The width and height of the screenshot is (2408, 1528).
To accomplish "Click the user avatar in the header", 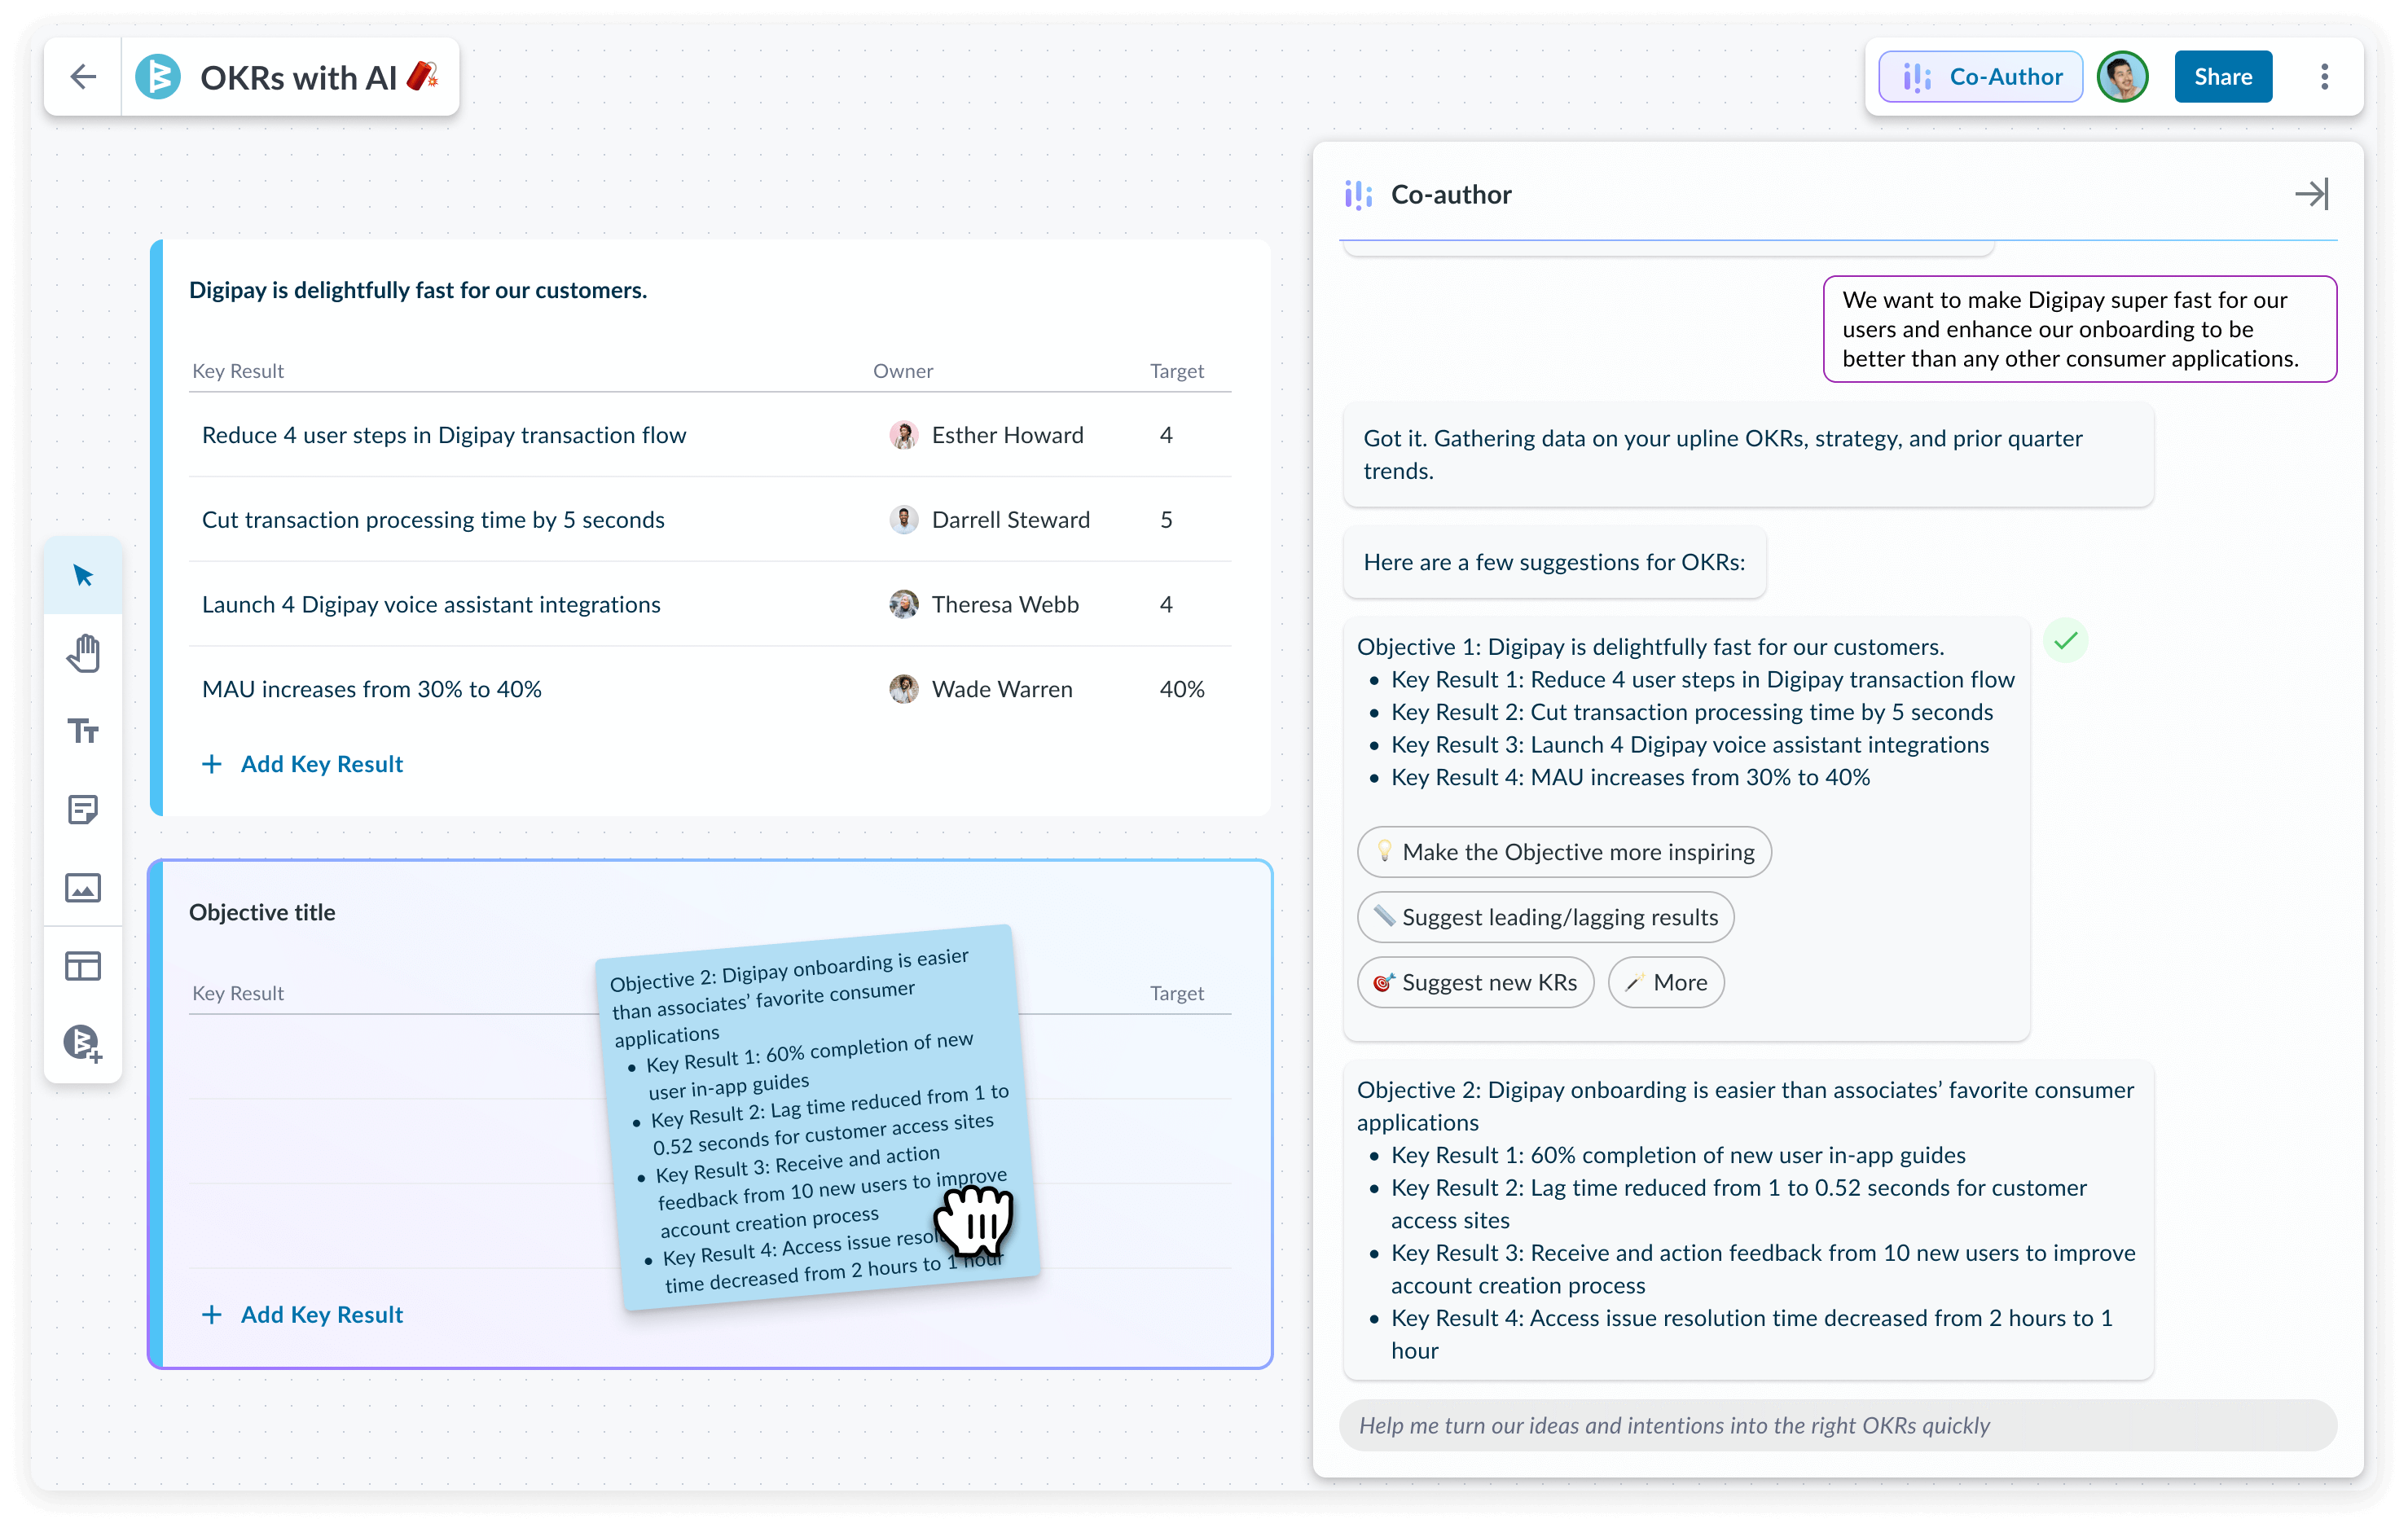I will point(2122,77).
